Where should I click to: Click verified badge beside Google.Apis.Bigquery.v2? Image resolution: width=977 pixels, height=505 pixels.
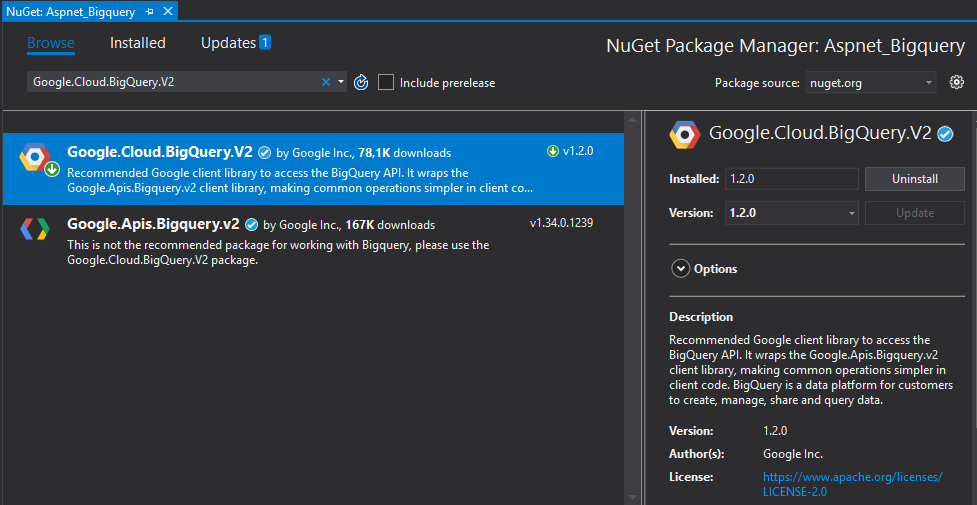(x=251, y=224)
